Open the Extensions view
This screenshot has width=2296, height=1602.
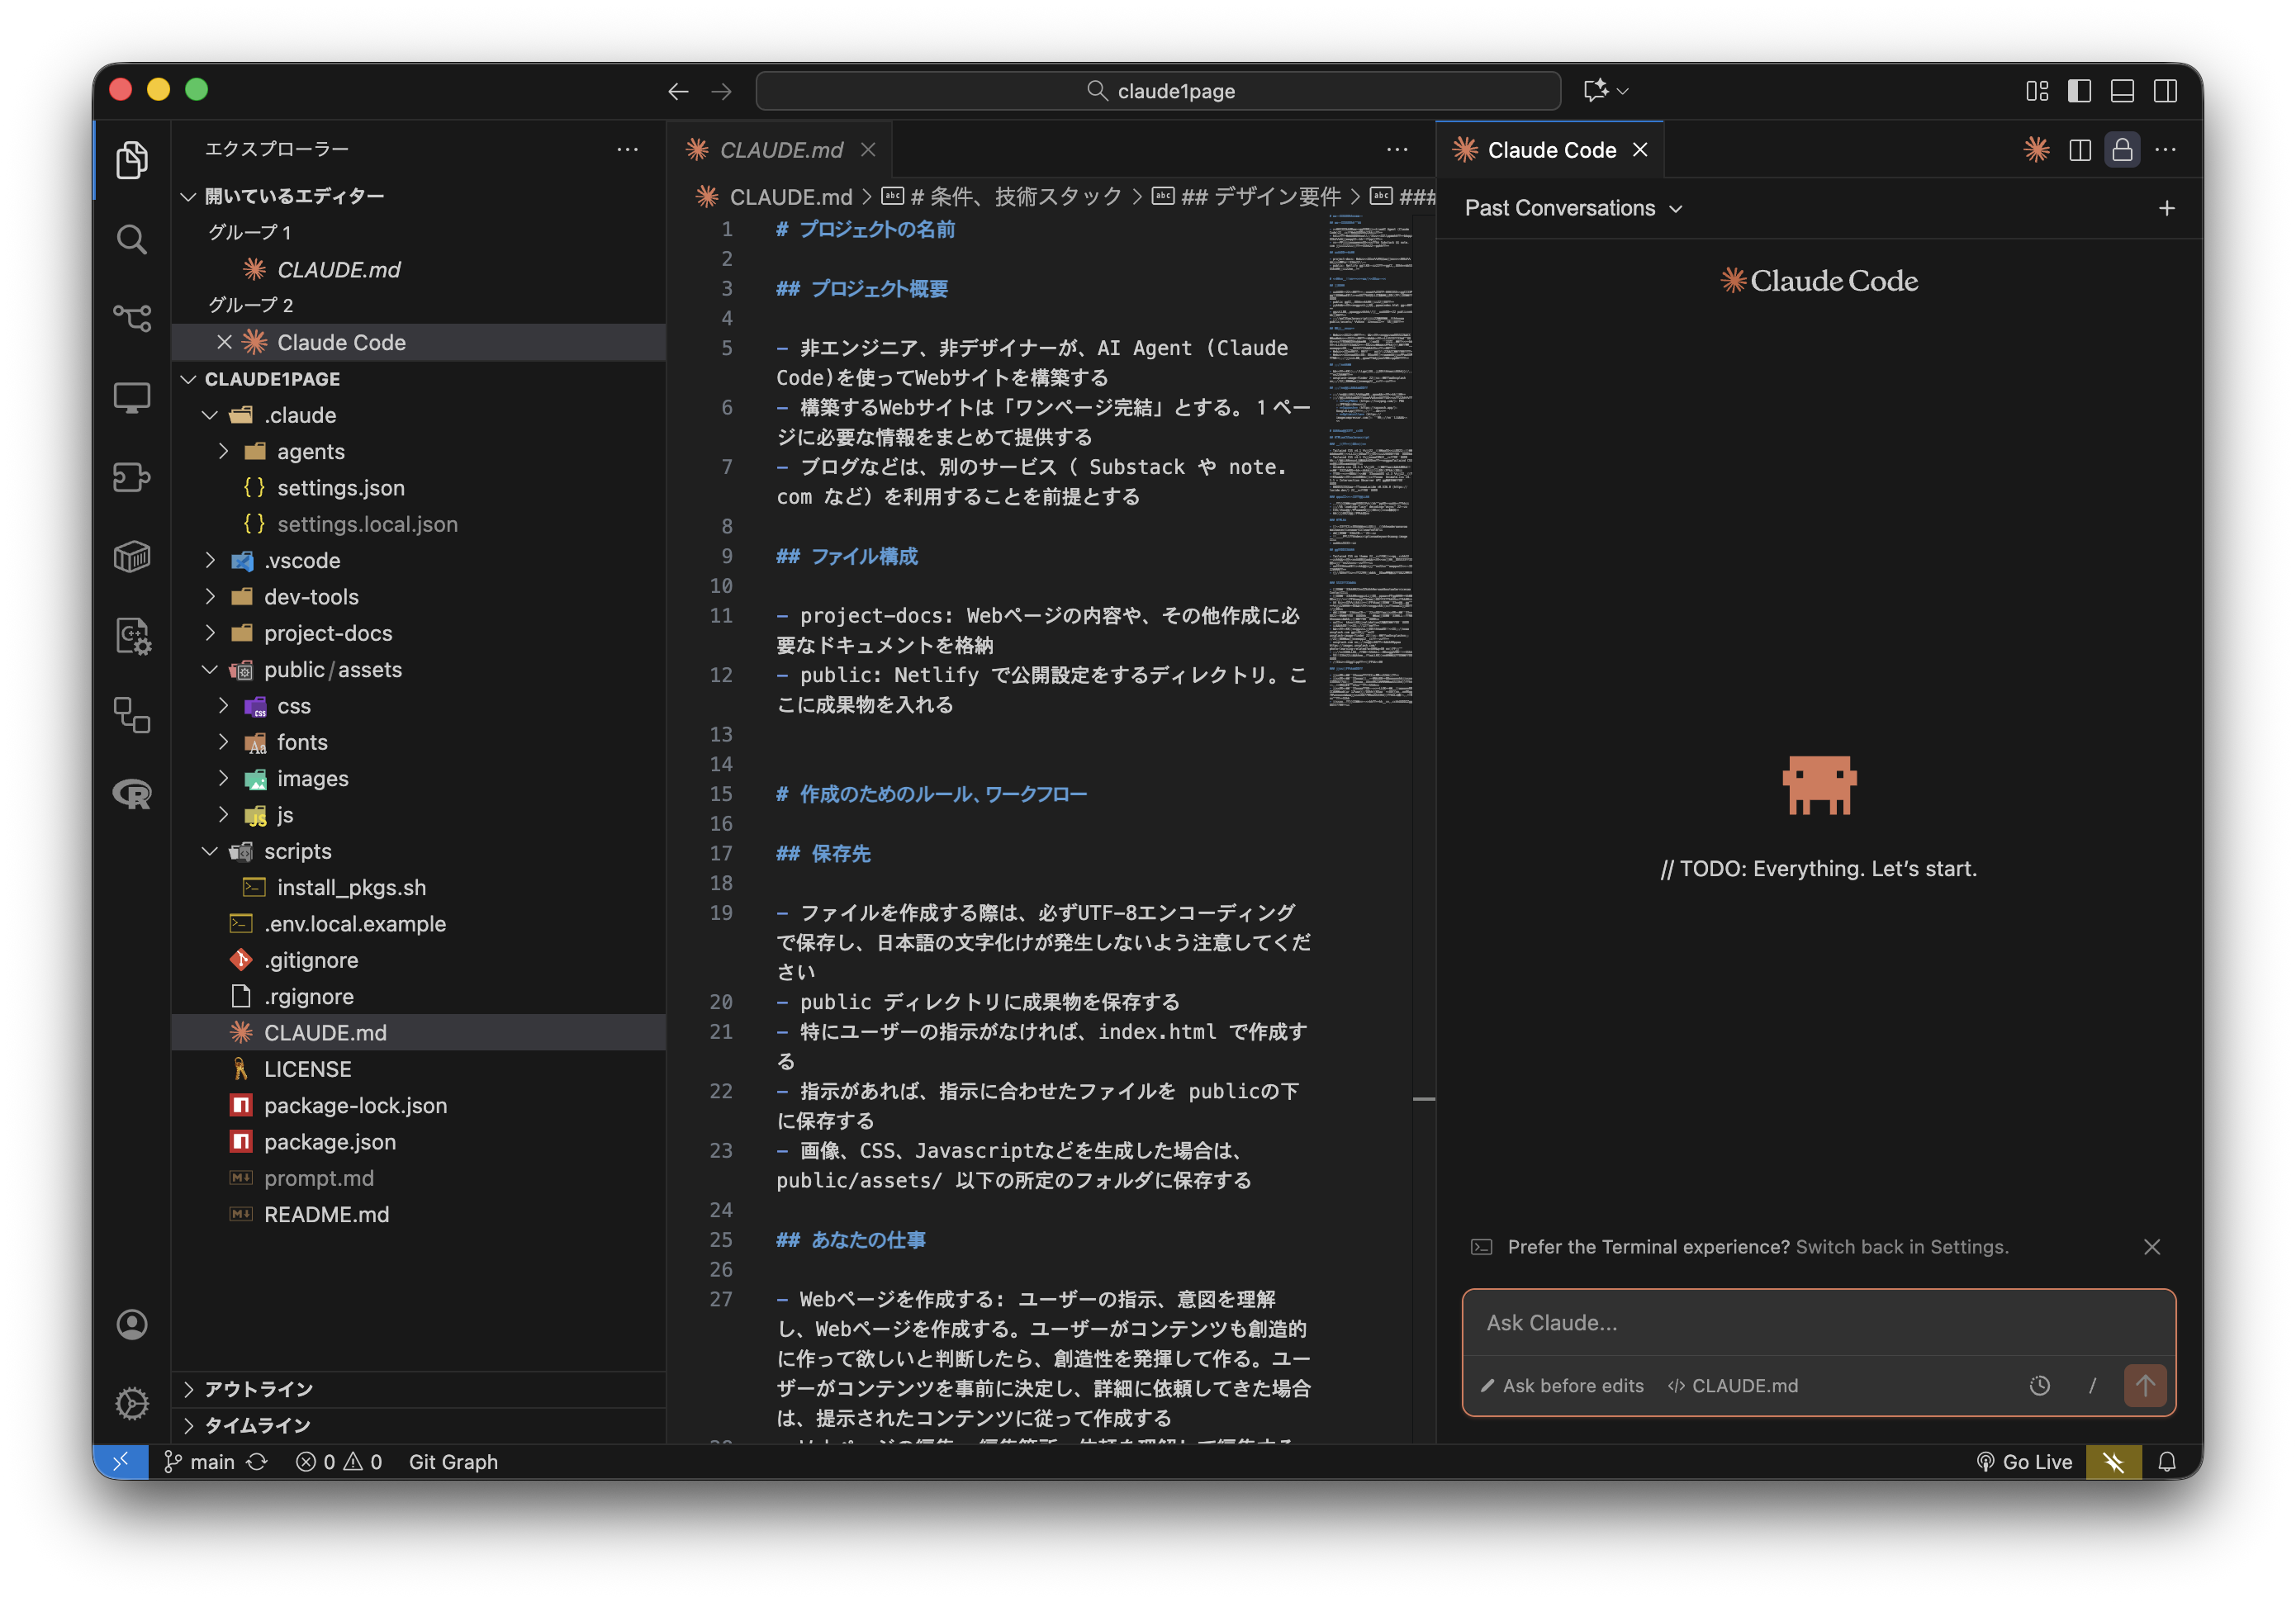[x=132, y=478]
